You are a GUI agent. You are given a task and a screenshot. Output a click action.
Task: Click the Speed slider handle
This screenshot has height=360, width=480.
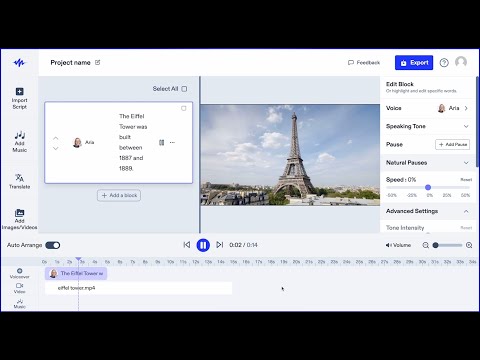click(x=428, y=187)
